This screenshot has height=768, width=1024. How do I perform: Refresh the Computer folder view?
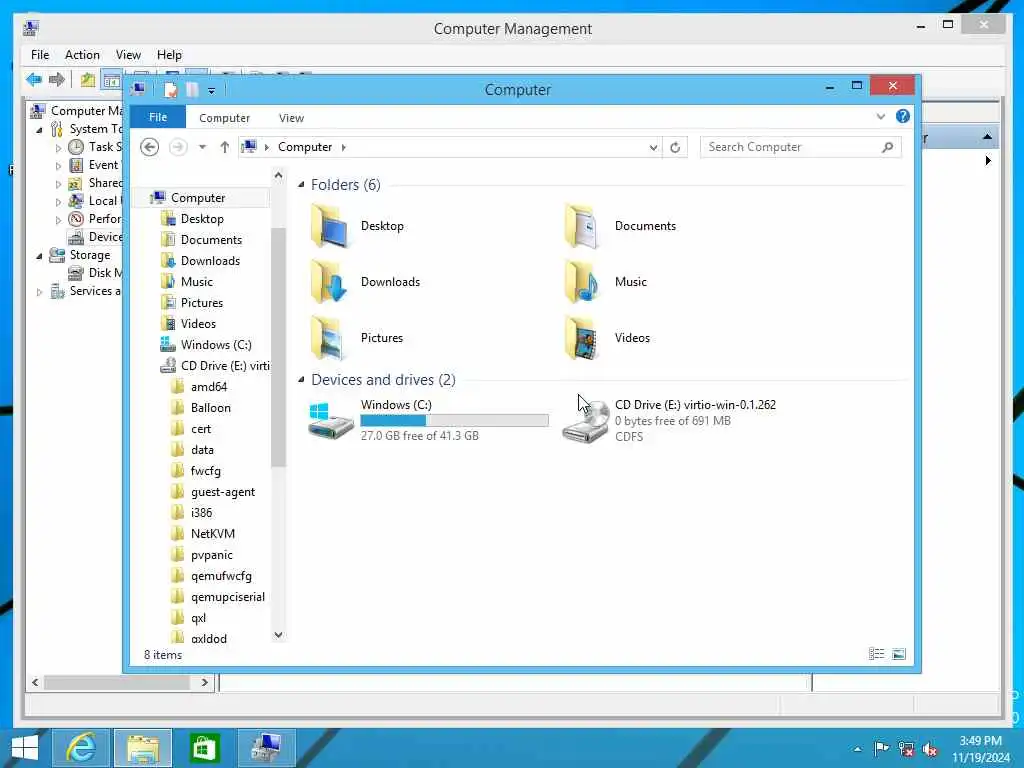click(675, 148)
